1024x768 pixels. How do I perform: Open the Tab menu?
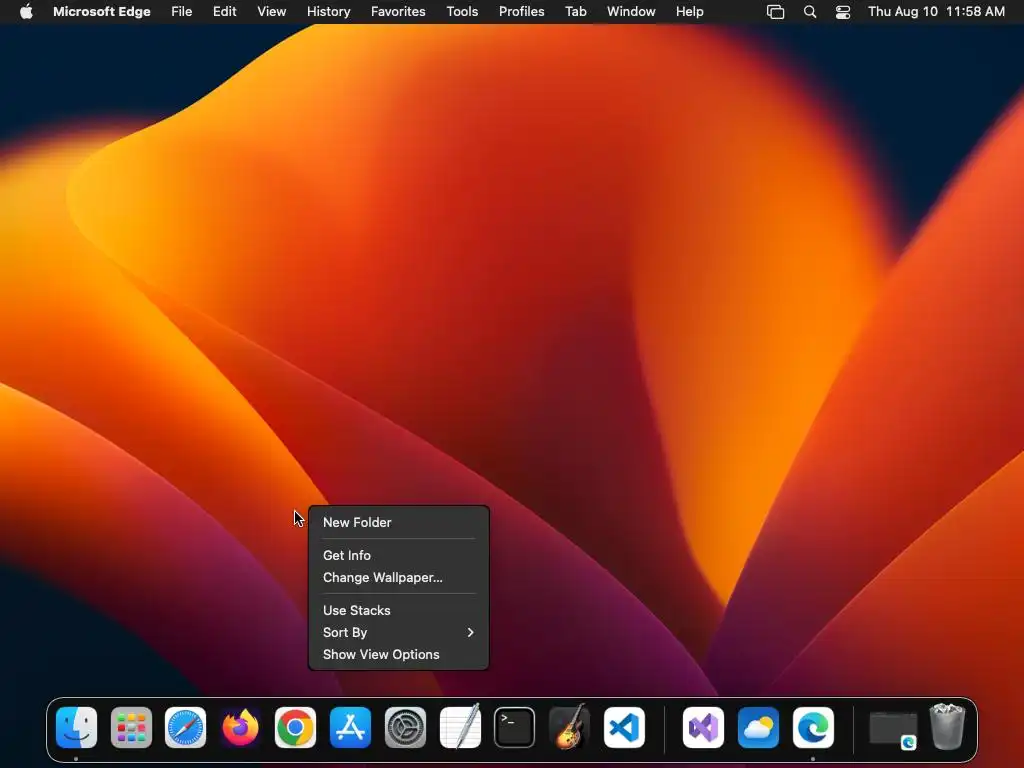pyautogui.click(x=576, y=11)
